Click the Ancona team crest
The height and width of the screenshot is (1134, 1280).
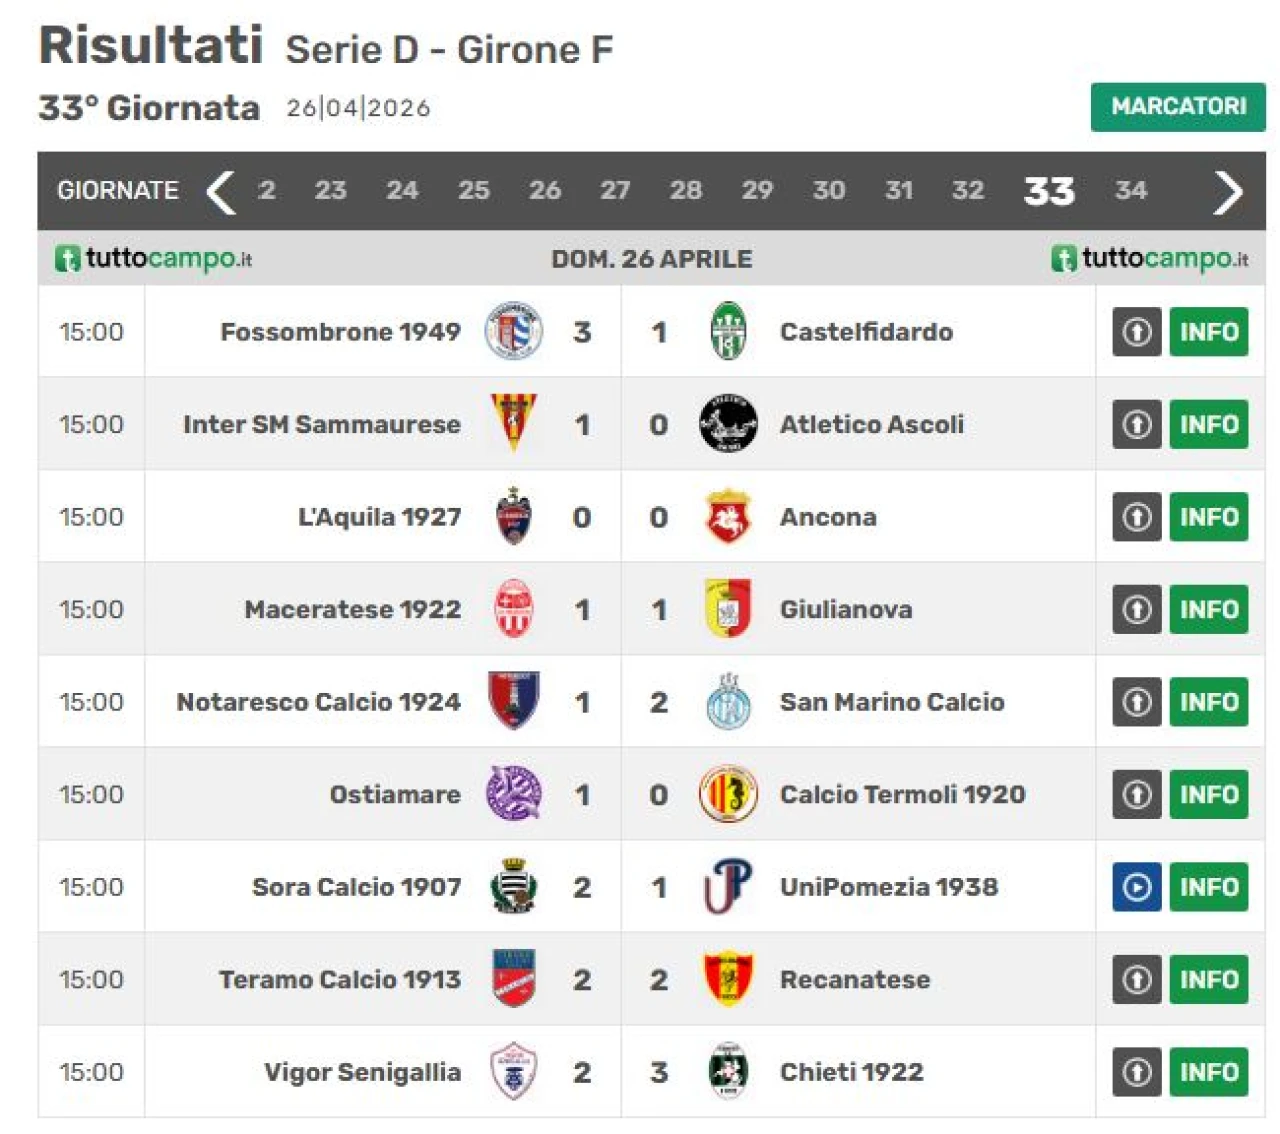[x=728, y=516]
